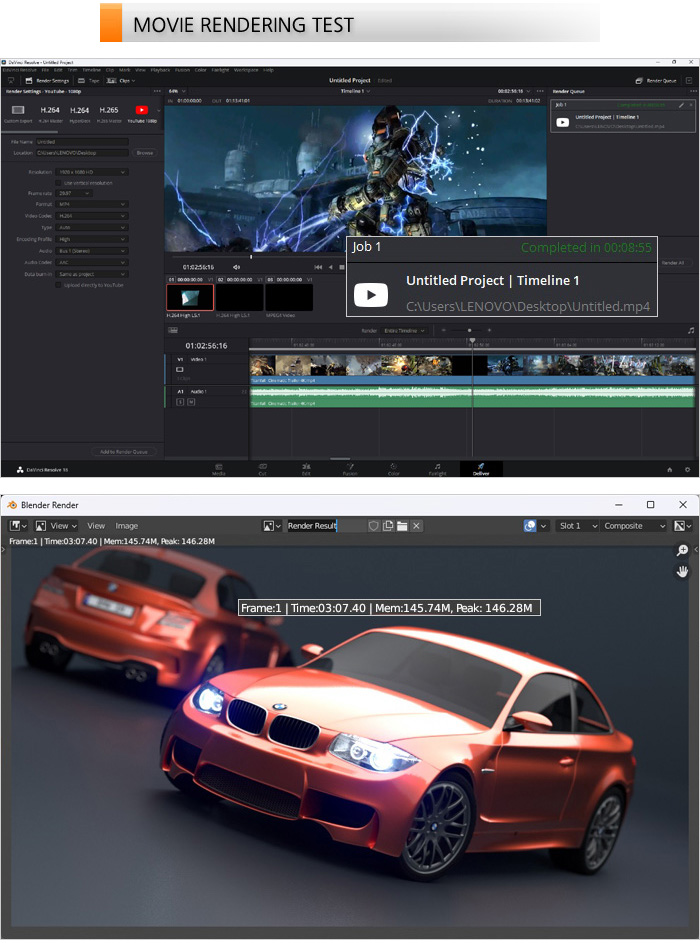This screenshot has width=700, height=943.
Task: Open the Workspace menu in DaVinci
Action: (x=245, y=70)
